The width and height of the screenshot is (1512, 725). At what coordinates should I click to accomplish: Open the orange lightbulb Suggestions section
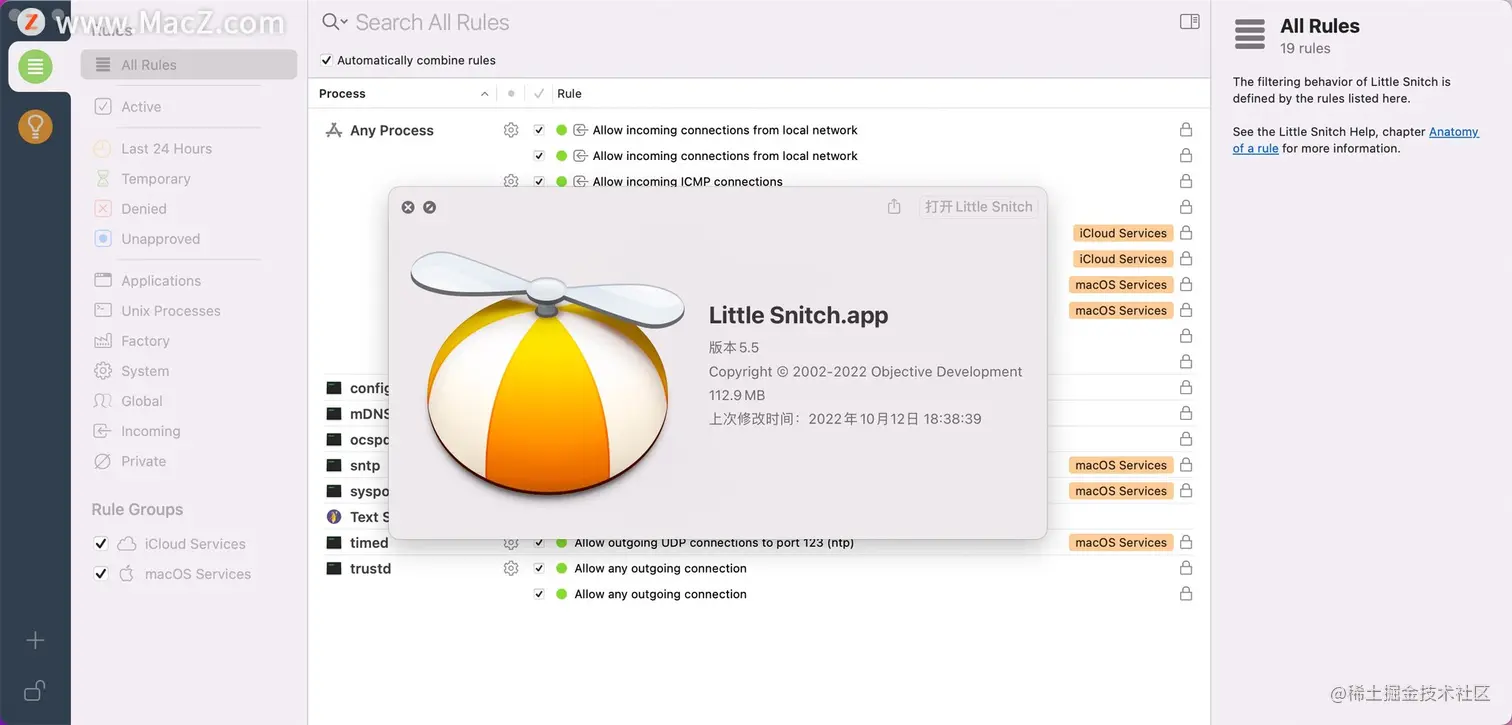(35, 126)
